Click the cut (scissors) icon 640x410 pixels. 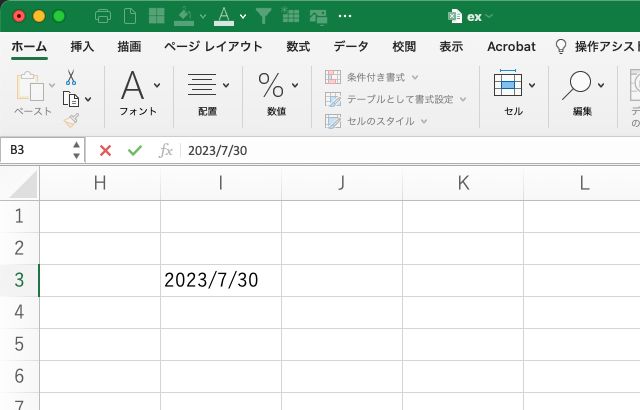71,77
